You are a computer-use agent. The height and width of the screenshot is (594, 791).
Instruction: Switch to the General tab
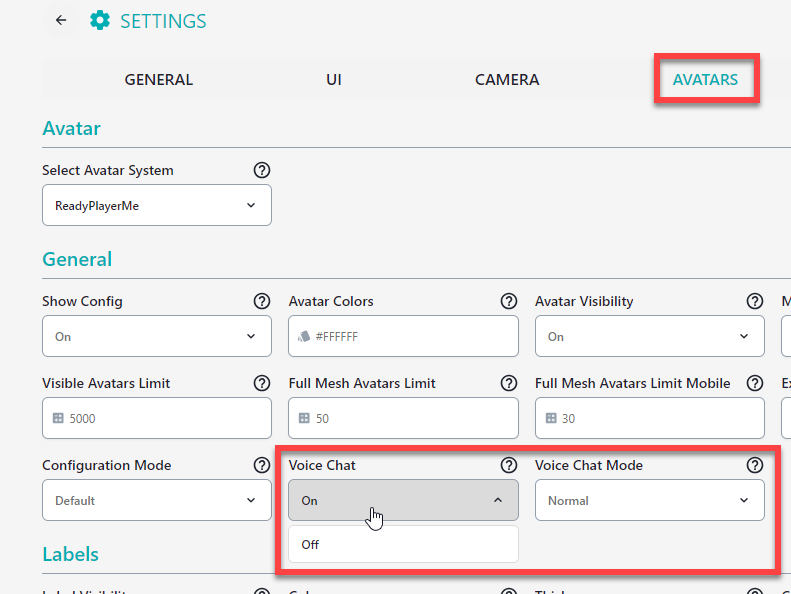coord(158,79)
